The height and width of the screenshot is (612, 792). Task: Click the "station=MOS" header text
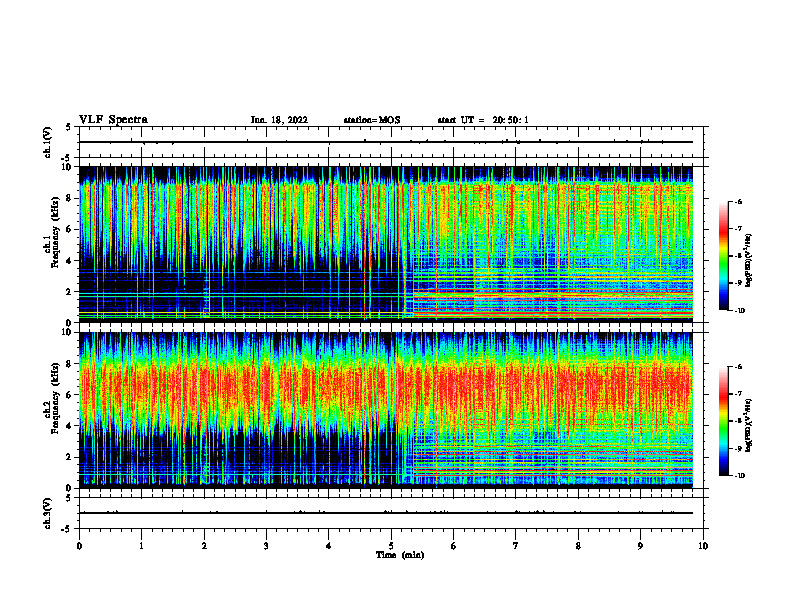(x=372, y=120)
